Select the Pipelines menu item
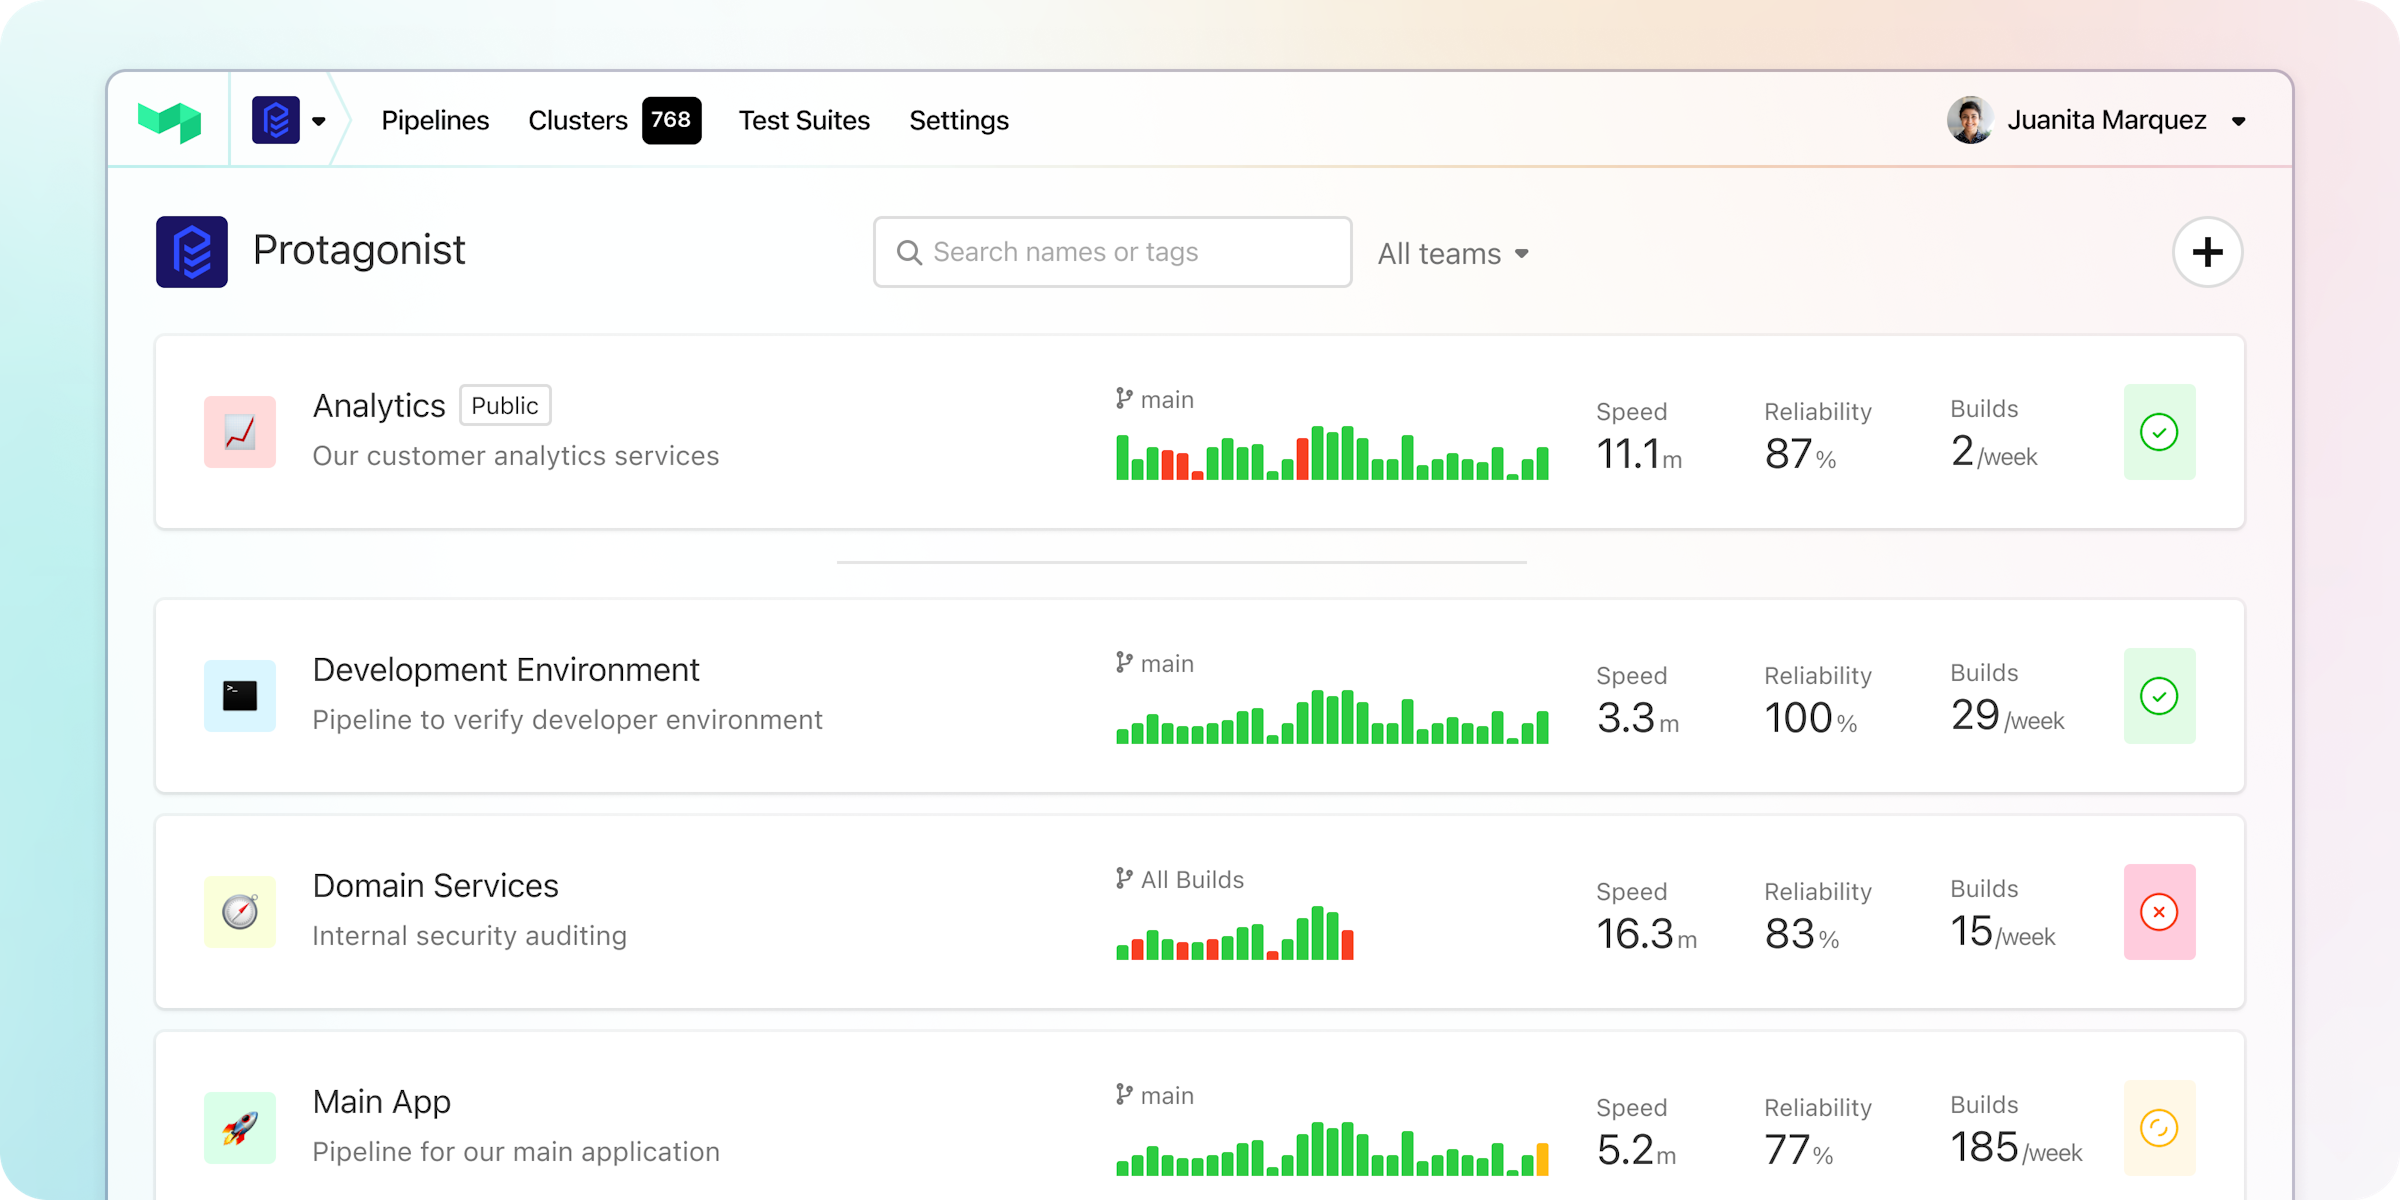This screenshot has width=2400, height=1200. (x=435, y=120)
